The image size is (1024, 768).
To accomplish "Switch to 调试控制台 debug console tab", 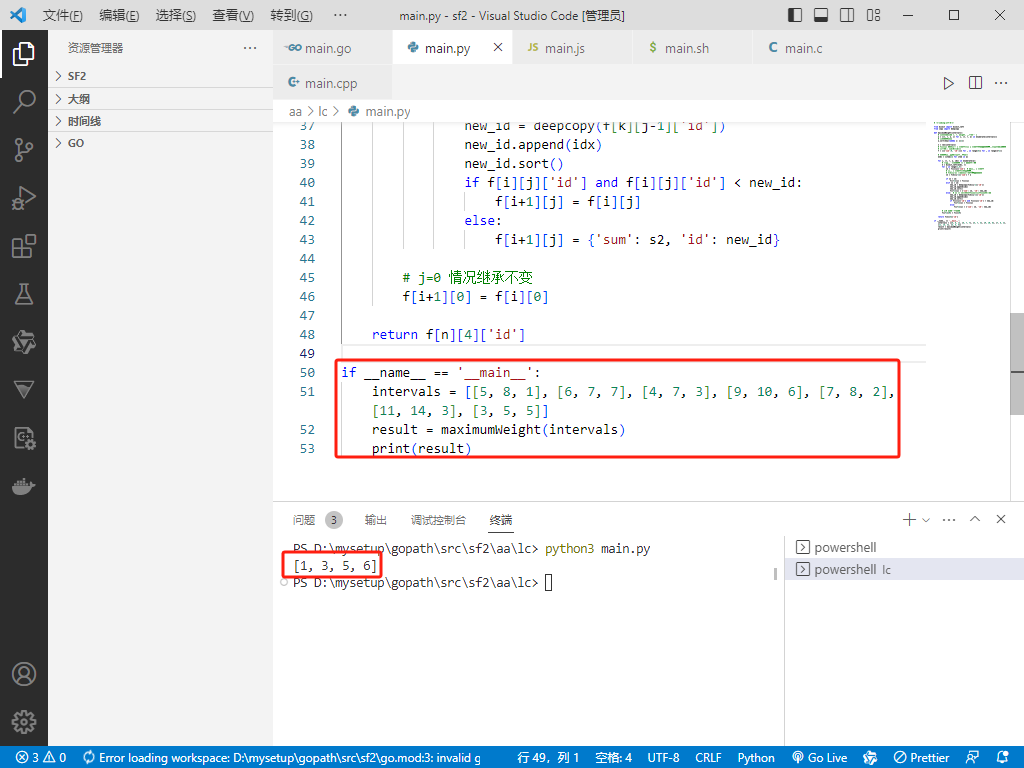I will (x=438, y=520).
